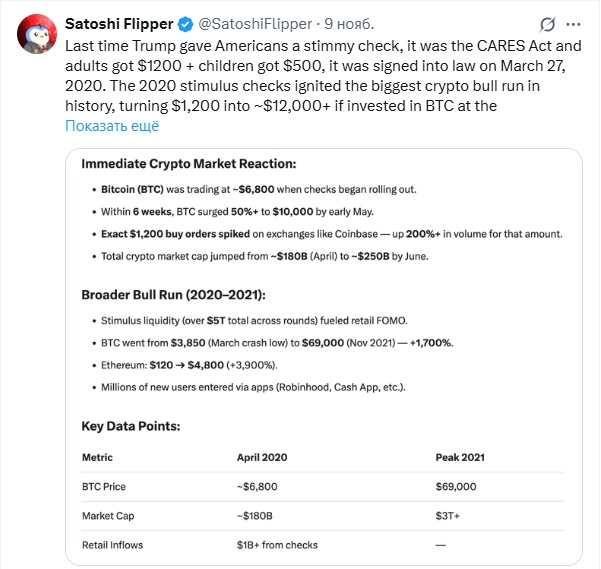Click the "Broader Bull Run (2020–2021)" heading
This screenshot has height=569, width=601.
pos(176,294)
